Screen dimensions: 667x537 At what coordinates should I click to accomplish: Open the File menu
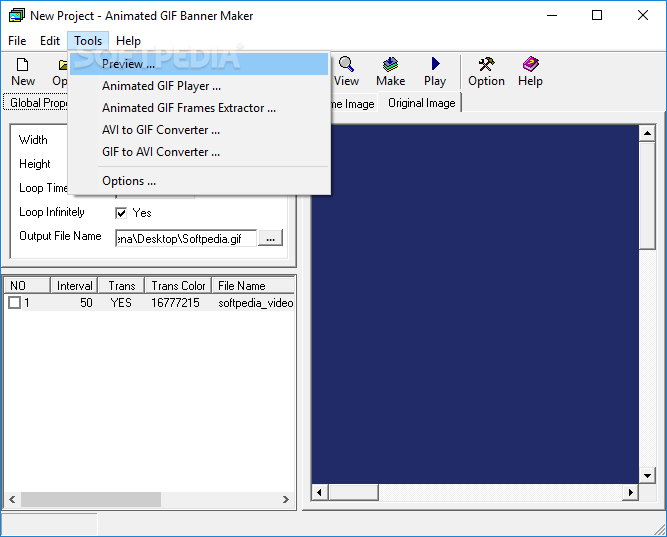click(x=17, y=41)
